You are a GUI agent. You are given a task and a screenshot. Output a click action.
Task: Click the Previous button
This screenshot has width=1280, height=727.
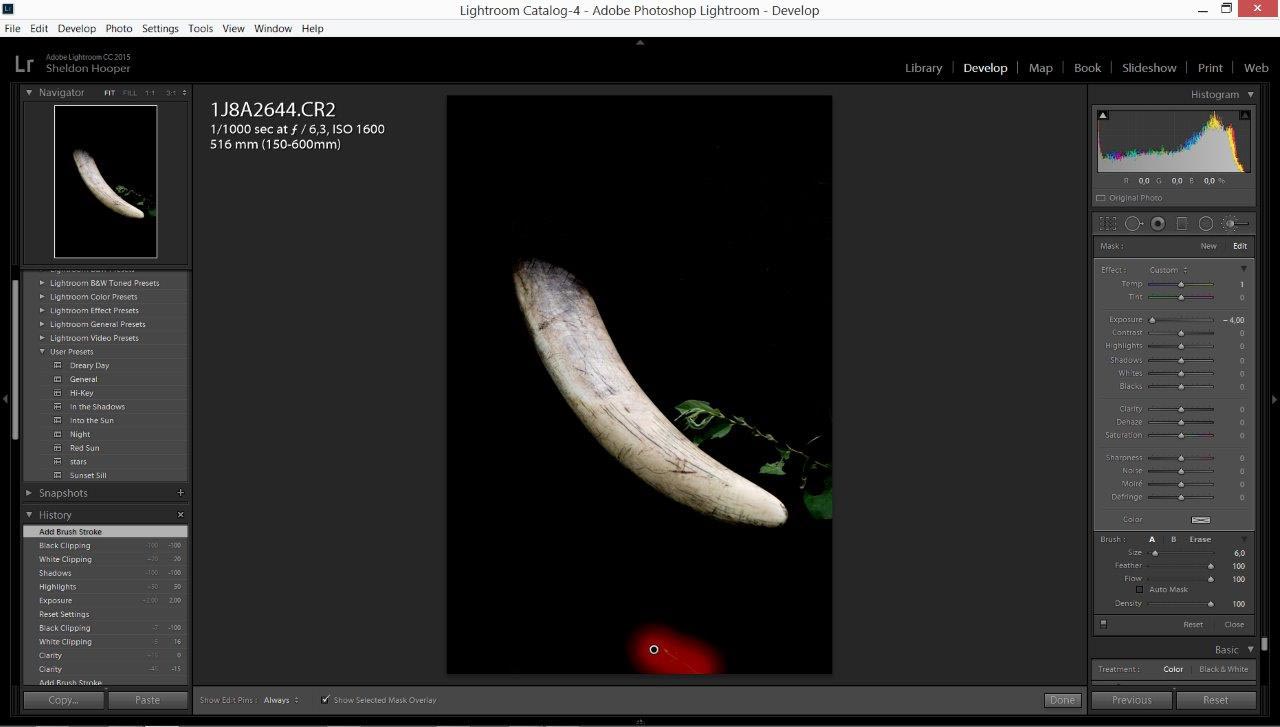click(1131, 700)
